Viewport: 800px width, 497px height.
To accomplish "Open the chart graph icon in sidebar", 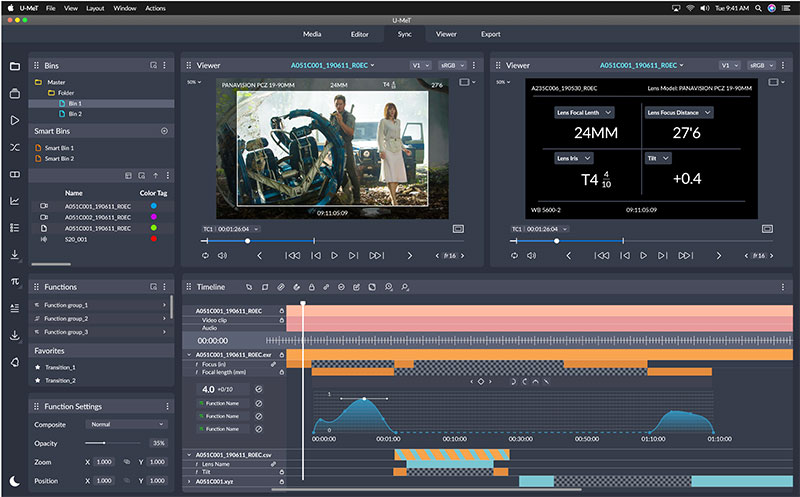I will pyautogui.click(x=14, y=201).
